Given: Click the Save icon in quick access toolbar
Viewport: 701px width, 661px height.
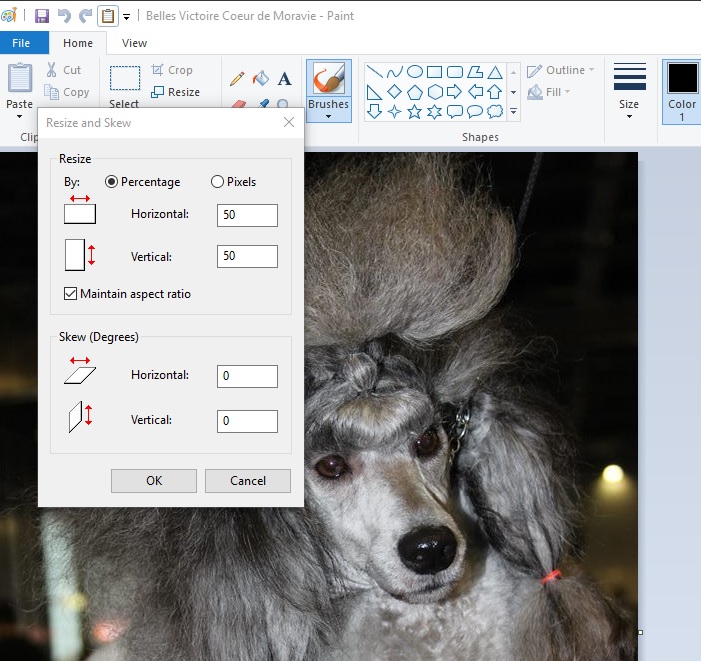Looking at the screenshot, I should [x=42, y=16].
